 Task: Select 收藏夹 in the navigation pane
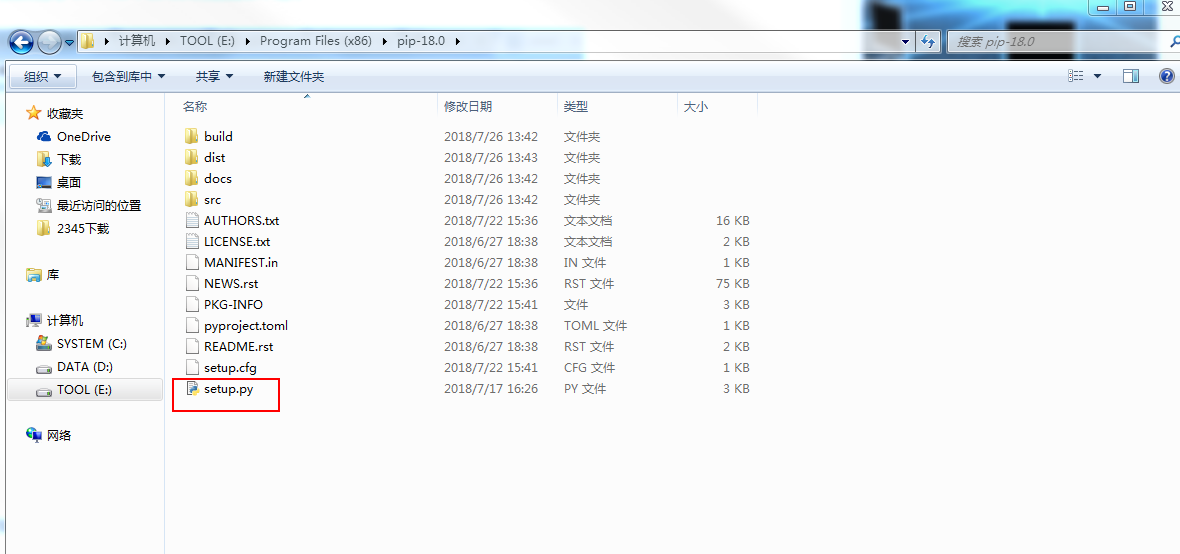[x=65, y=114]
